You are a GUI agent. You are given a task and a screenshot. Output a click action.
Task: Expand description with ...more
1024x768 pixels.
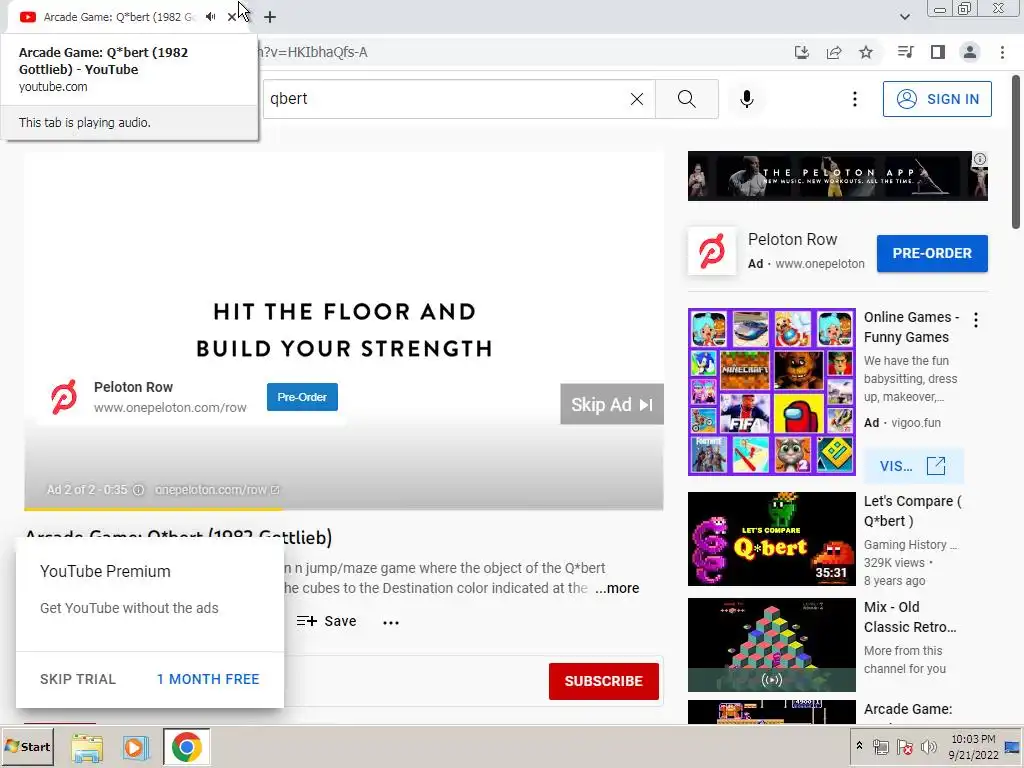pyautogui.click(x=617, y=588)
